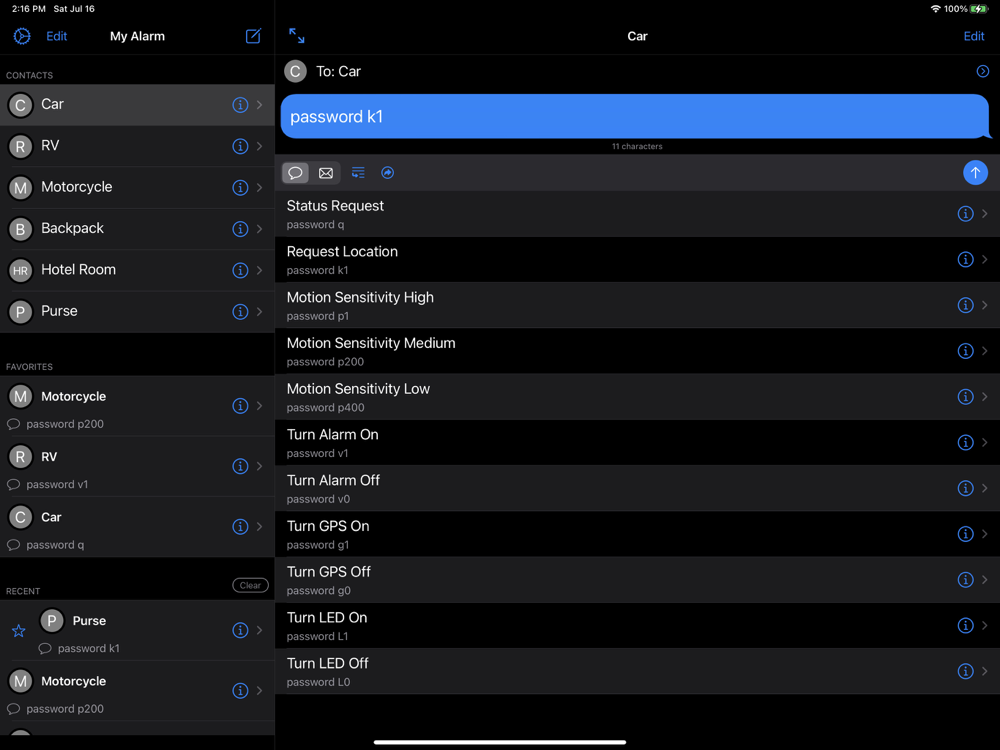Tap Edit in the Car message header
Image resolution: width=1000 pixels, height=750 pixels.
coord(973,36)
